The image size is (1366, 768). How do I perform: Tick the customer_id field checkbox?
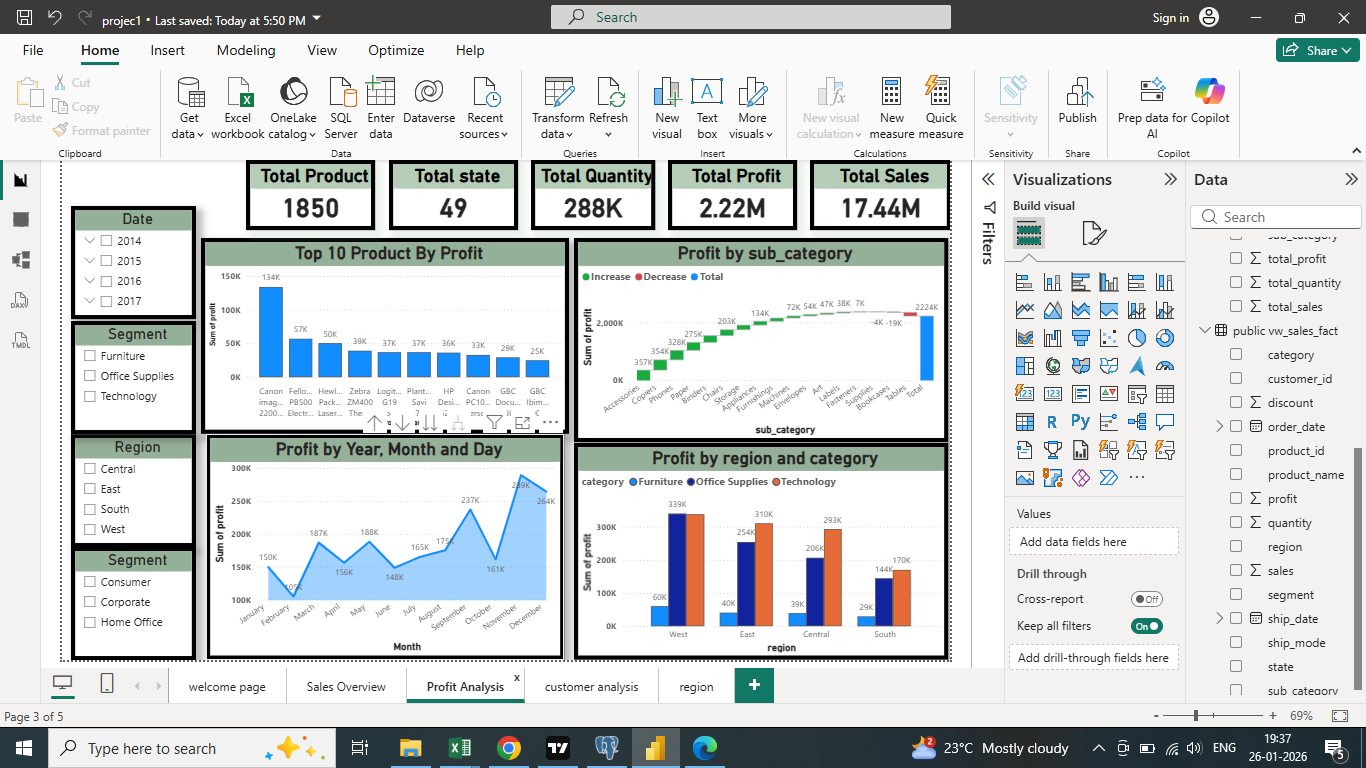click(1236, 379)
